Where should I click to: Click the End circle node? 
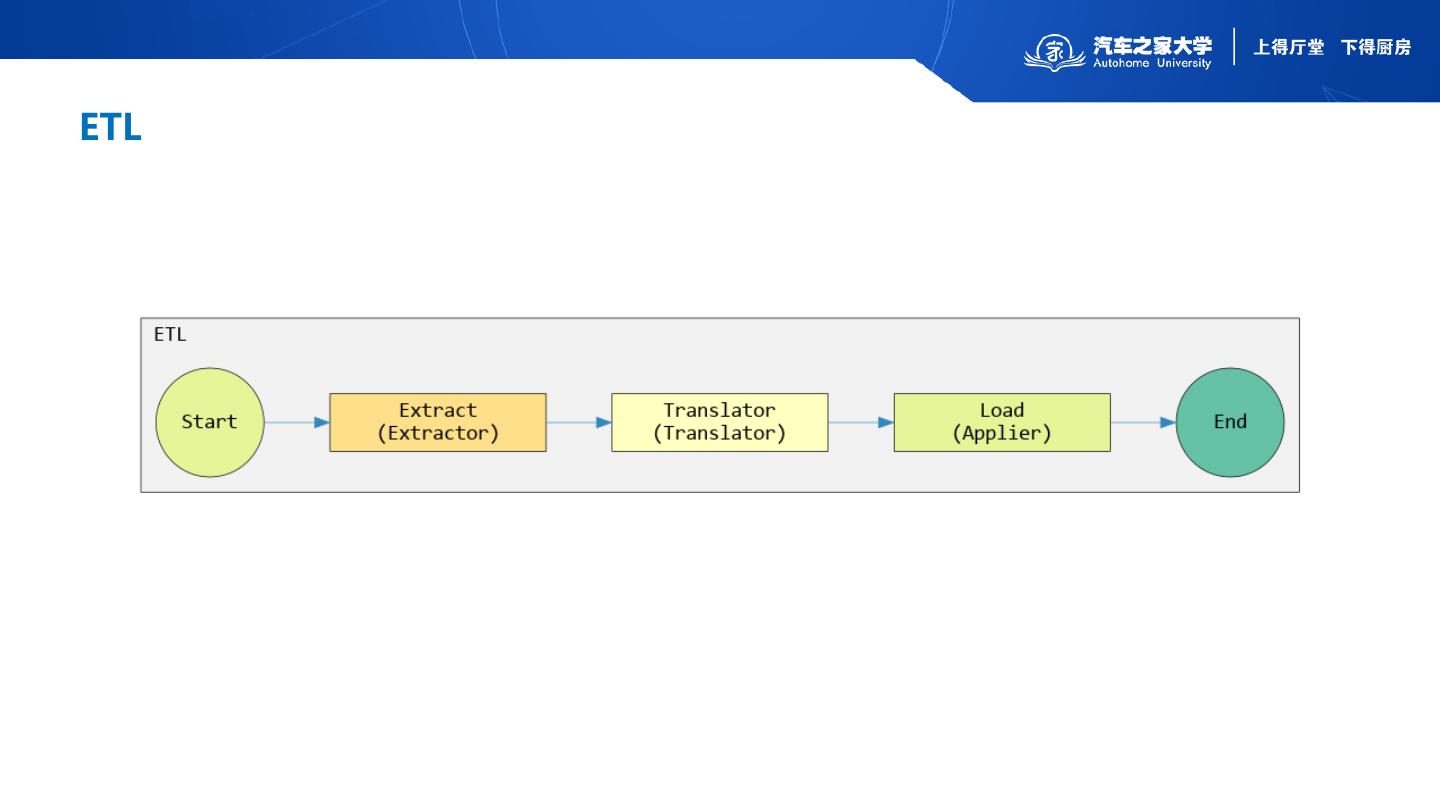coord(1230,422)
